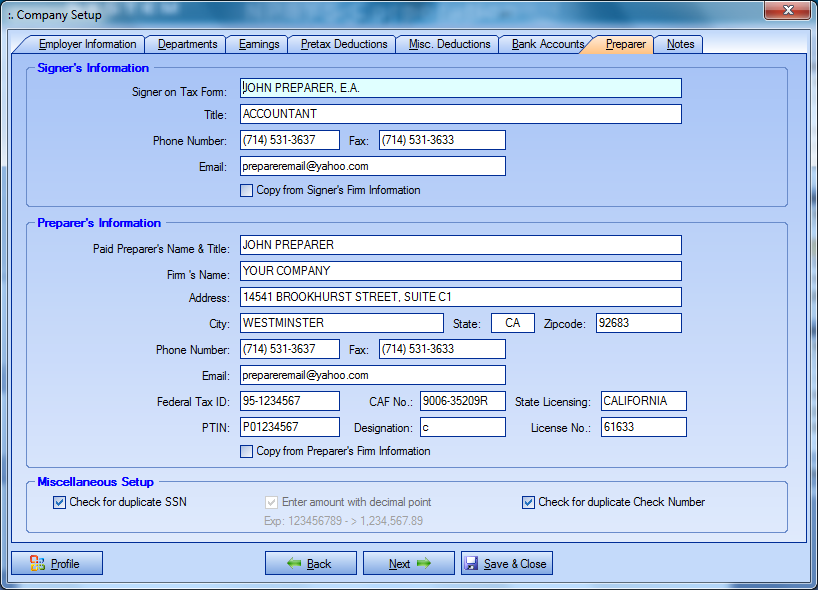This screenshot has width=818, height=590.
Task: Enable Copy from Signer's Firm Information
Action: point(247,190)
